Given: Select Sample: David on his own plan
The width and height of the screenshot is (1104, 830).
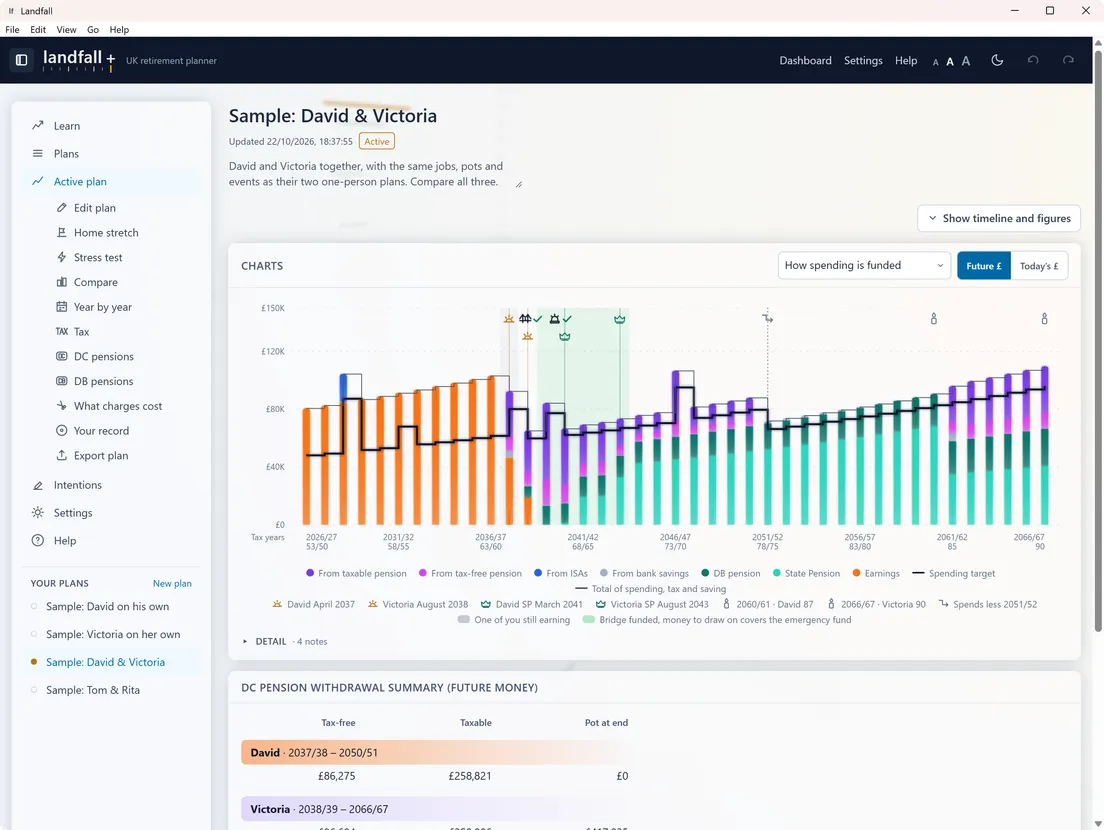Looking at the screenshot, I should (111, 607).
